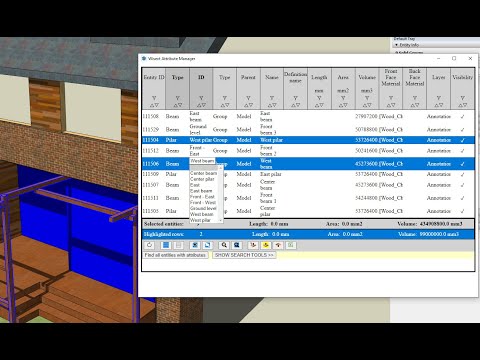Click the Name cell Center pilar in row 111505

268,211
